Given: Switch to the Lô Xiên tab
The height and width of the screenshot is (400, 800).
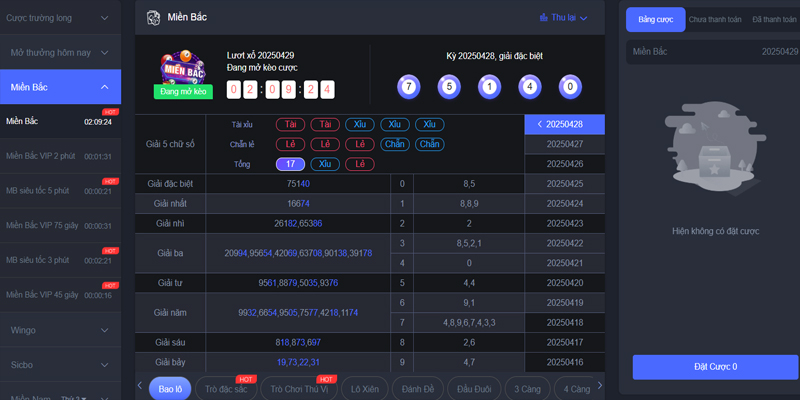Looking at the screenshot, I should 365,389.
